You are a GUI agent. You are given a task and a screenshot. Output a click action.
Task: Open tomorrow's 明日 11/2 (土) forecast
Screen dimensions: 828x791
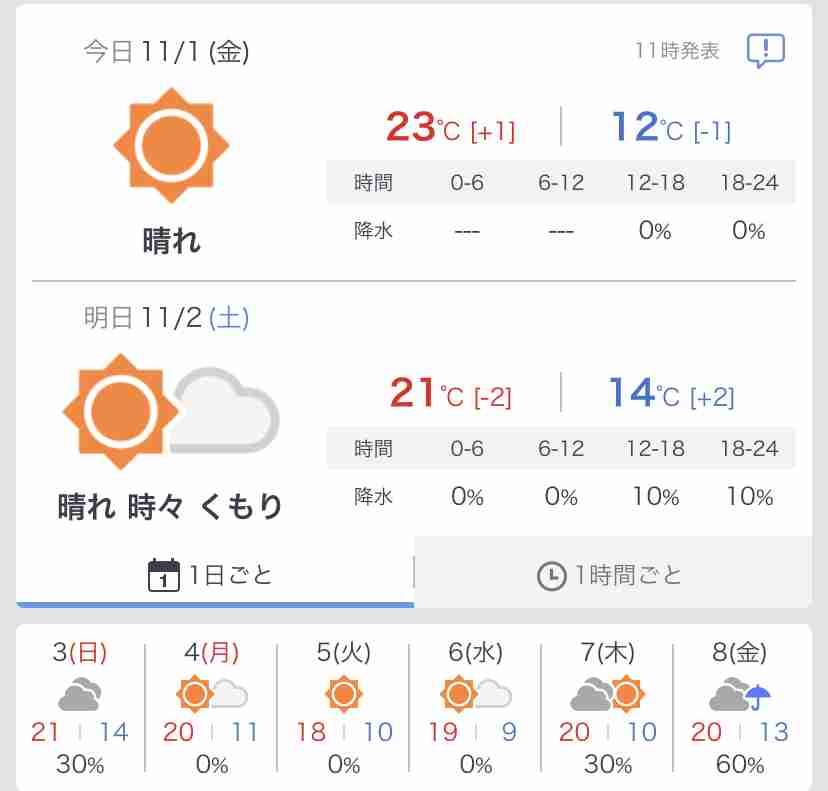point(166,318)
